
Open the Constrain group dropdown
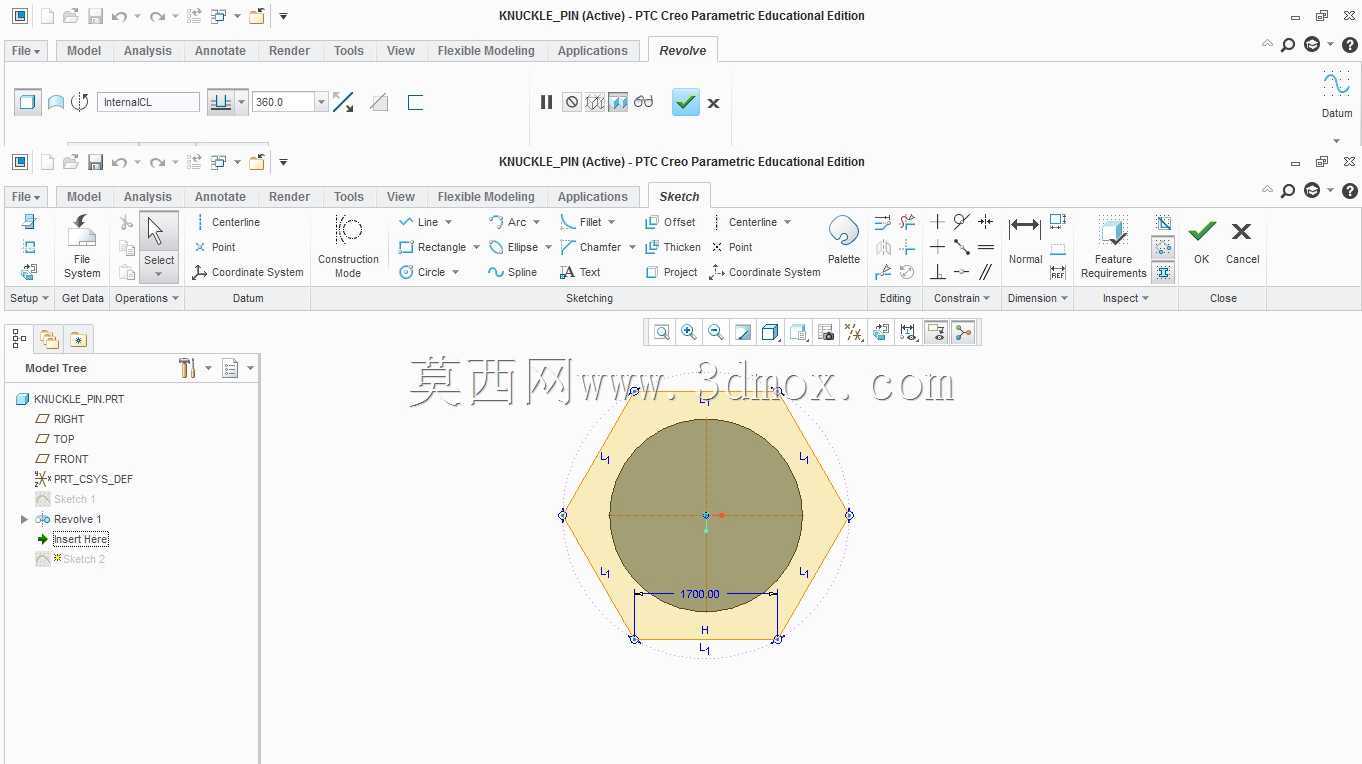pyautogui.click(x=961, y=298)
